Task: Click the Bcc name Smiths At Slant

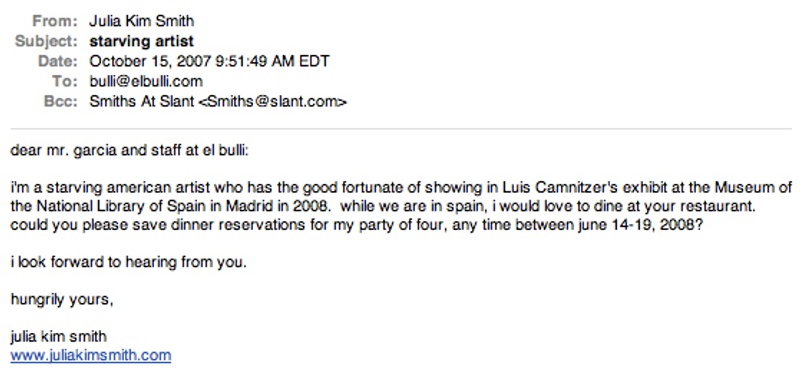Action: point(142,102)
